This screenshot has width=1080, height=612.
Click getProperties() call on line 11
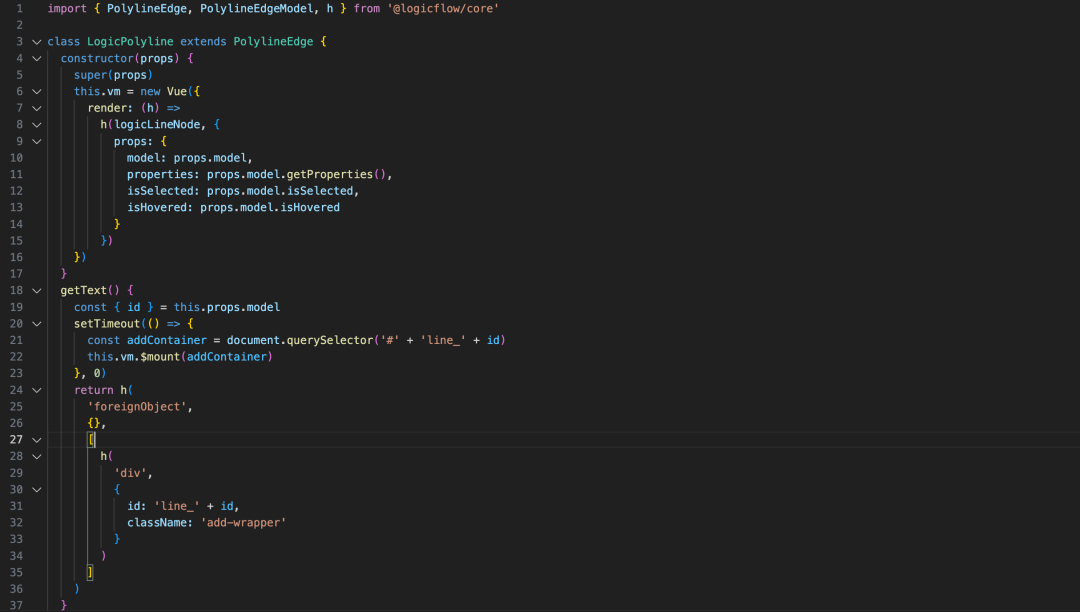(x=336, y=174)
